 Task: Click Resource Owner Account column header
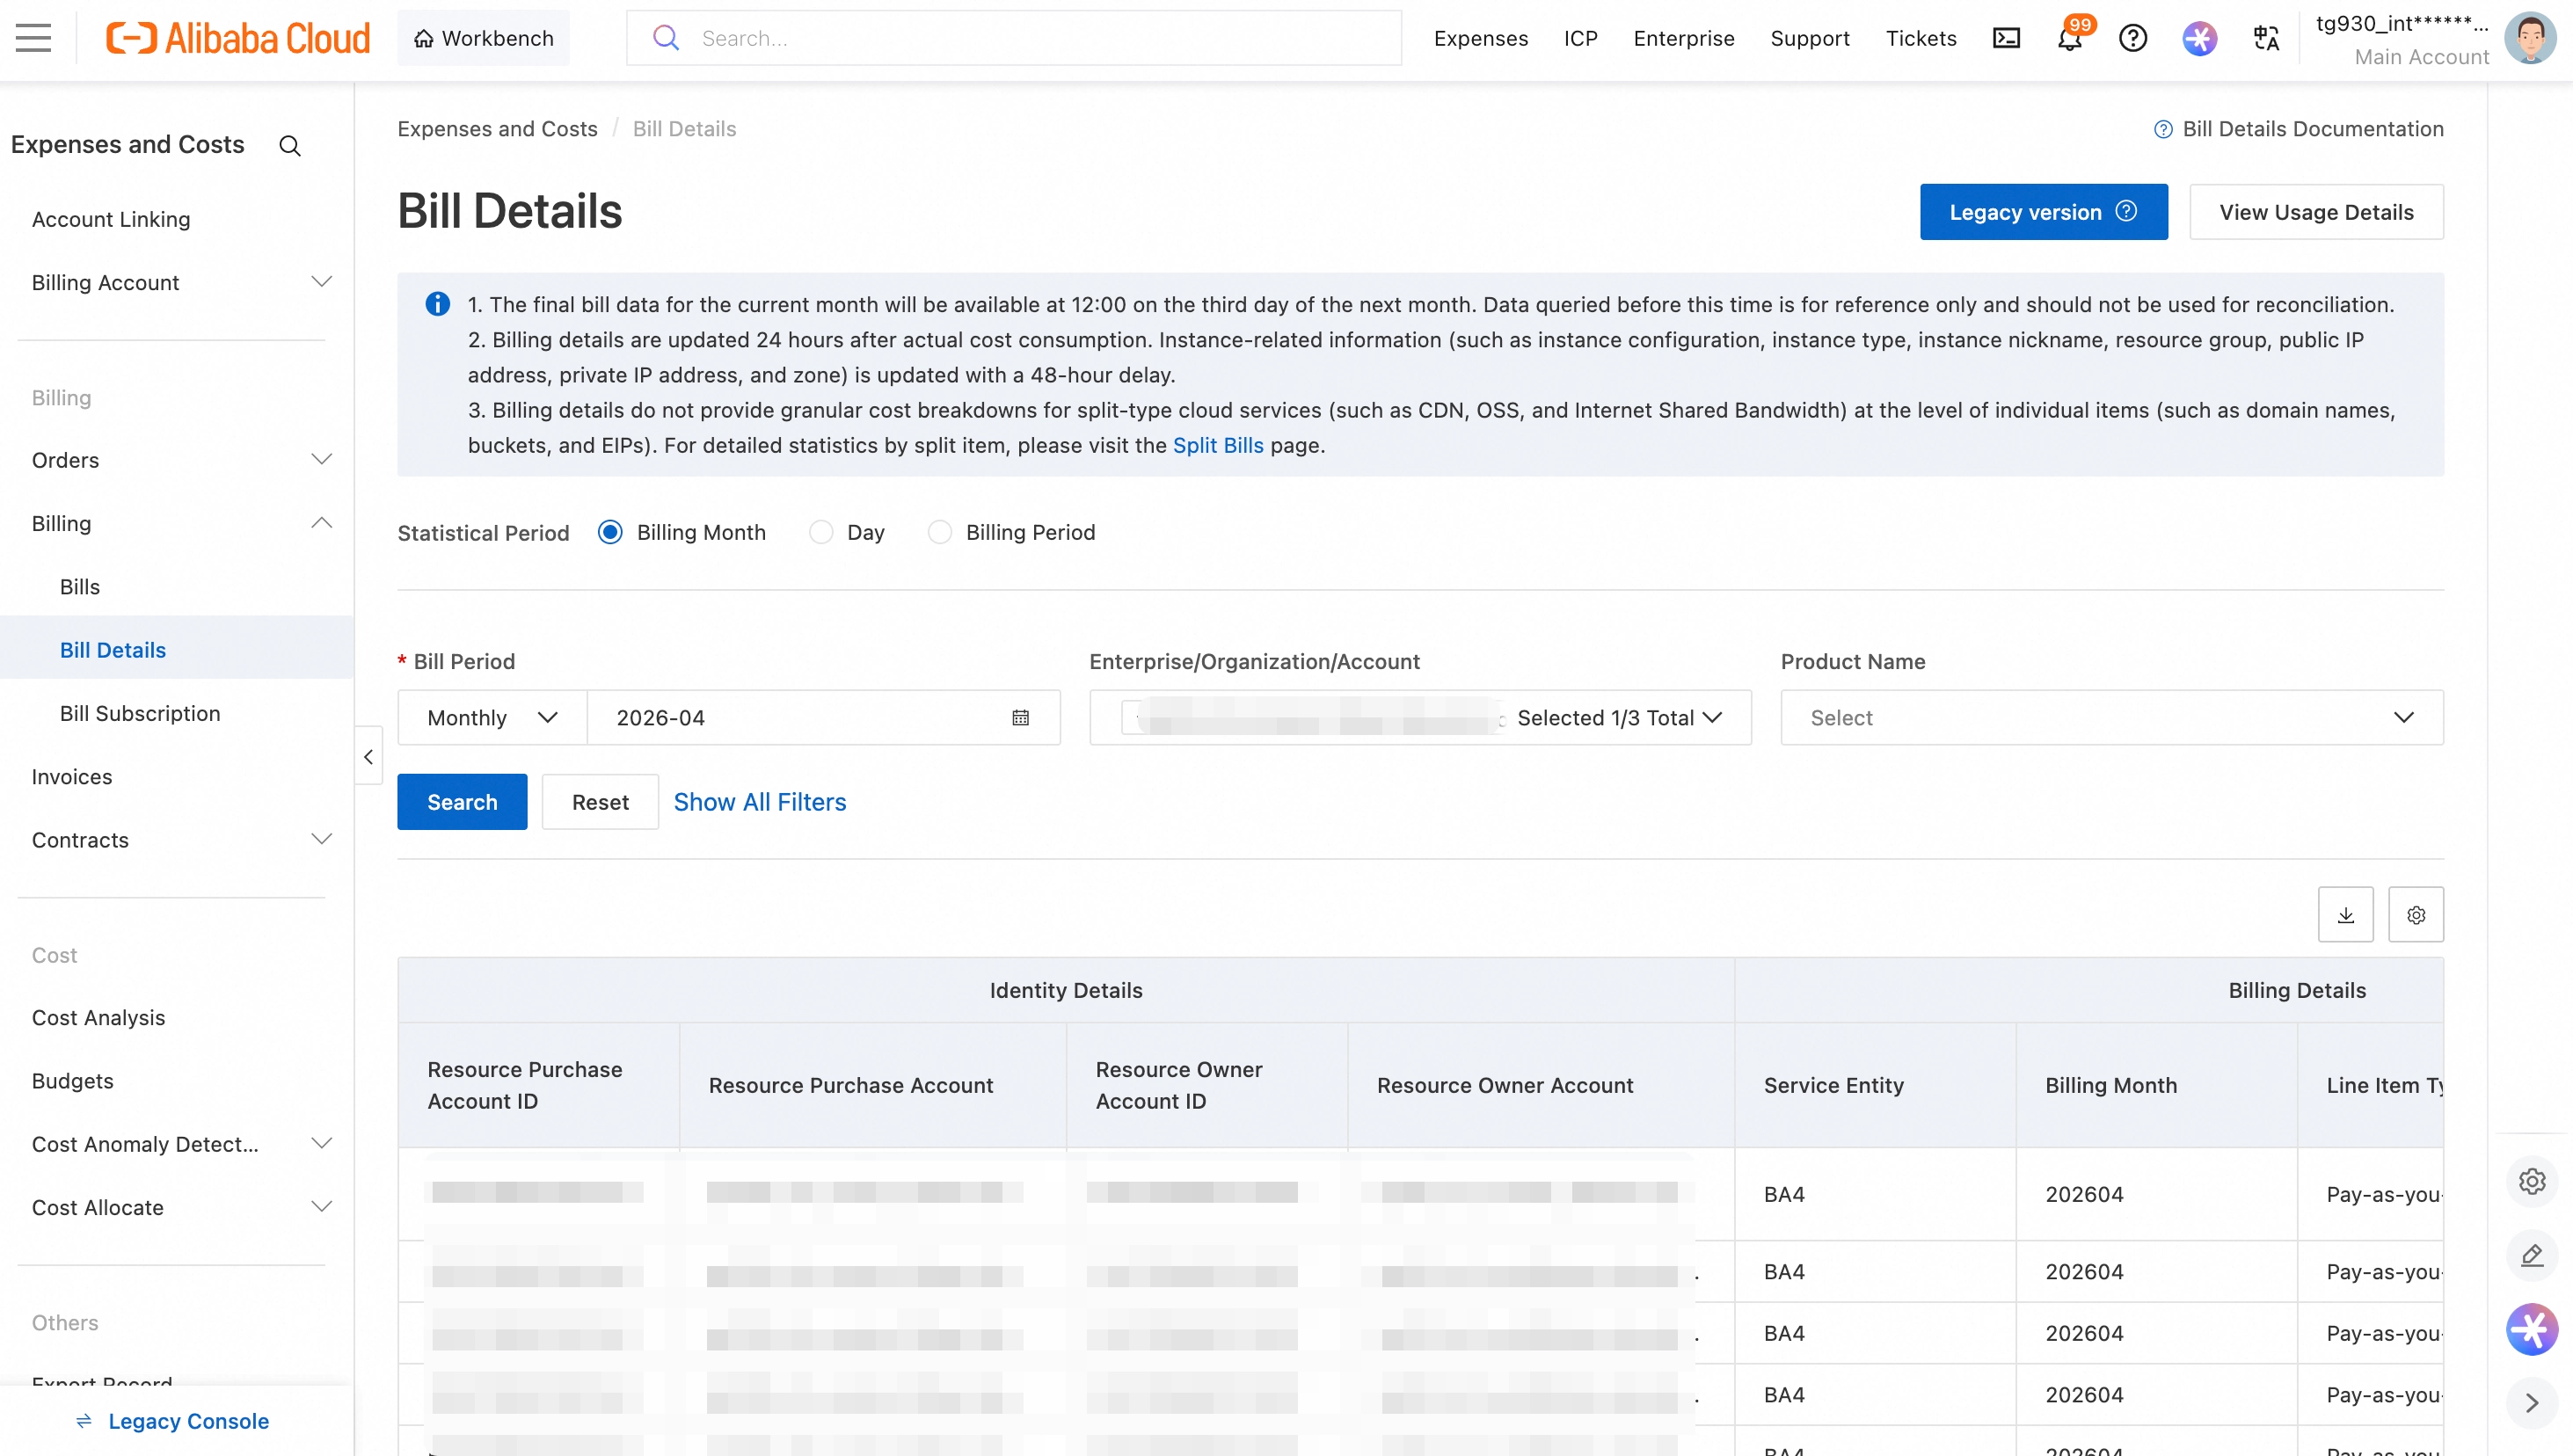(x=1540, y=1085)
